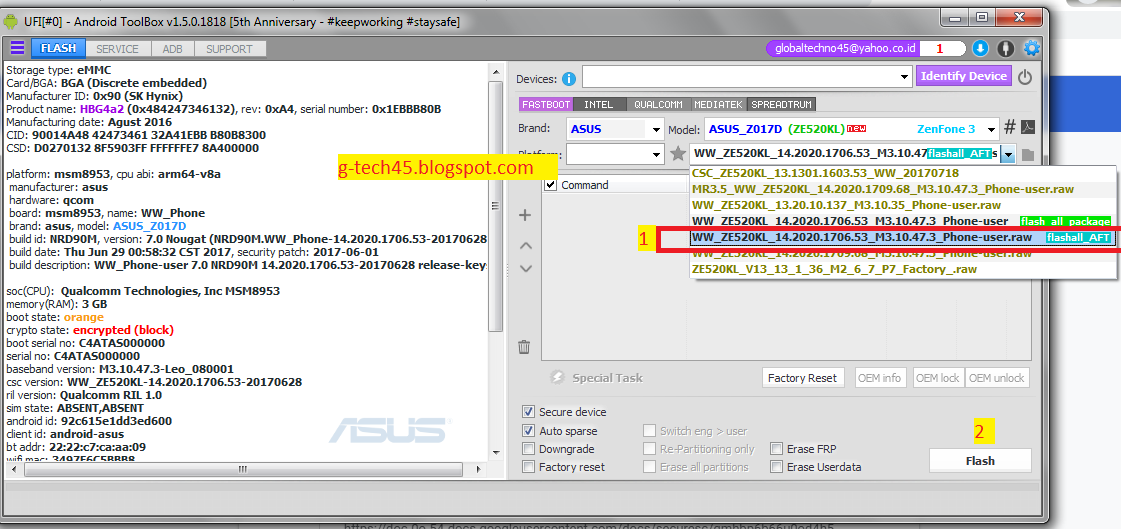The image size is (1121, 529).
Task: Open the Model ASUS_Z017D dropdown
Action: click(x=991, y=129)
